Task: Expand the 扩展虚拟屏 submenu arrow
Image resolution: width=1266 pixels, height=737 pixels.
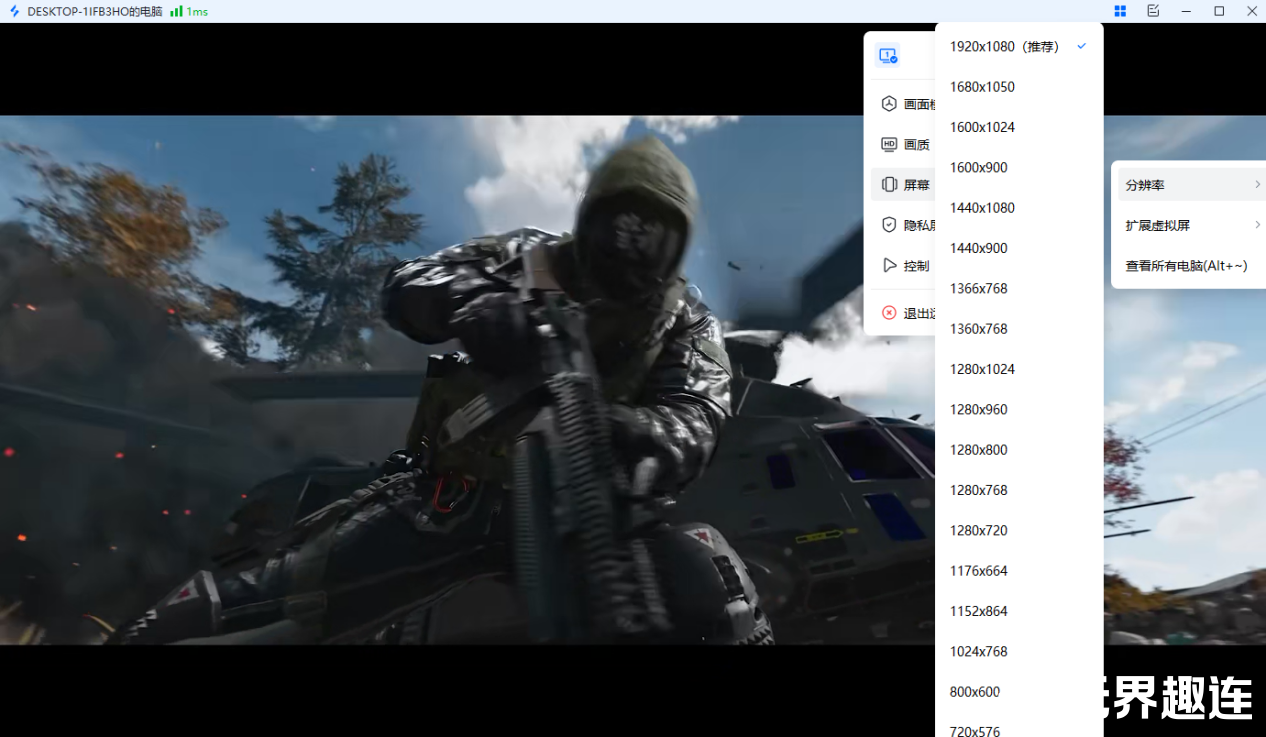Action: pyautogui.click(x=1257, y=225)
